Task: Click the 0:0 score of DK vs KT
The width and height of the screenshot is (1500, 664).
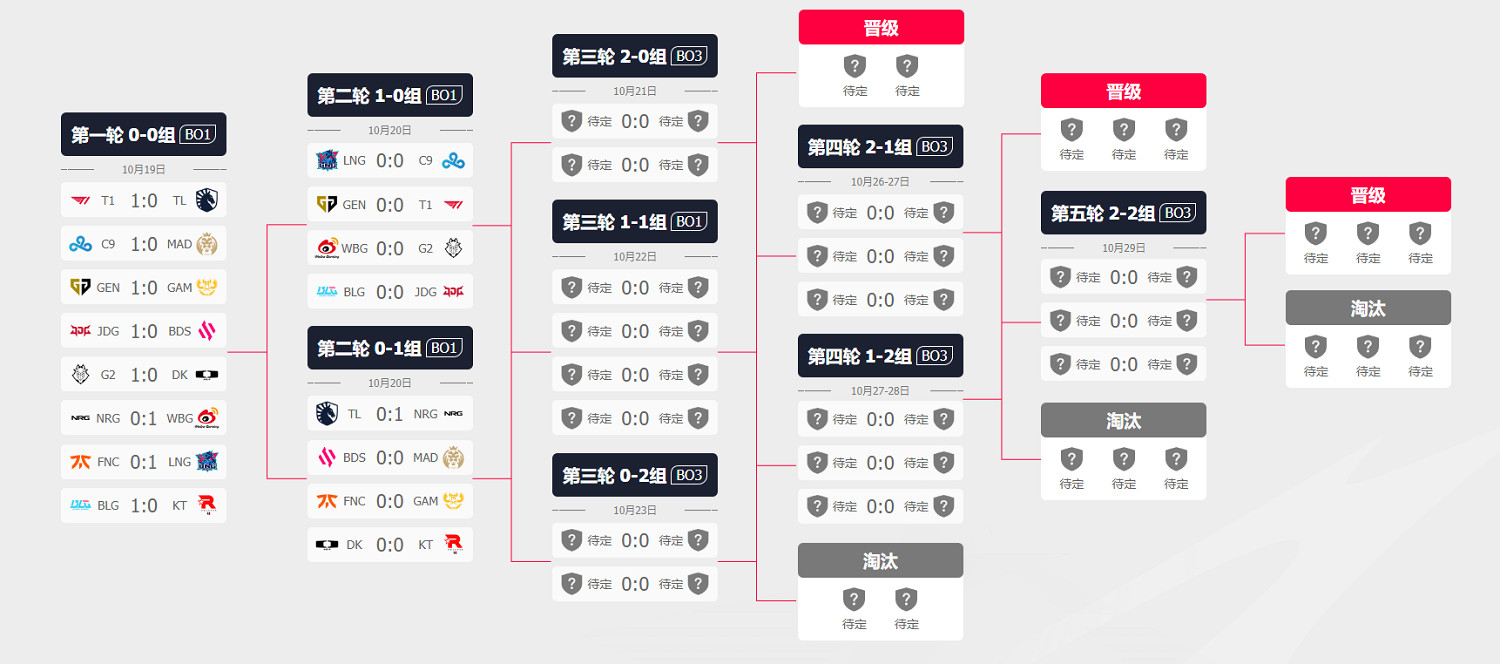Action: 390,545
